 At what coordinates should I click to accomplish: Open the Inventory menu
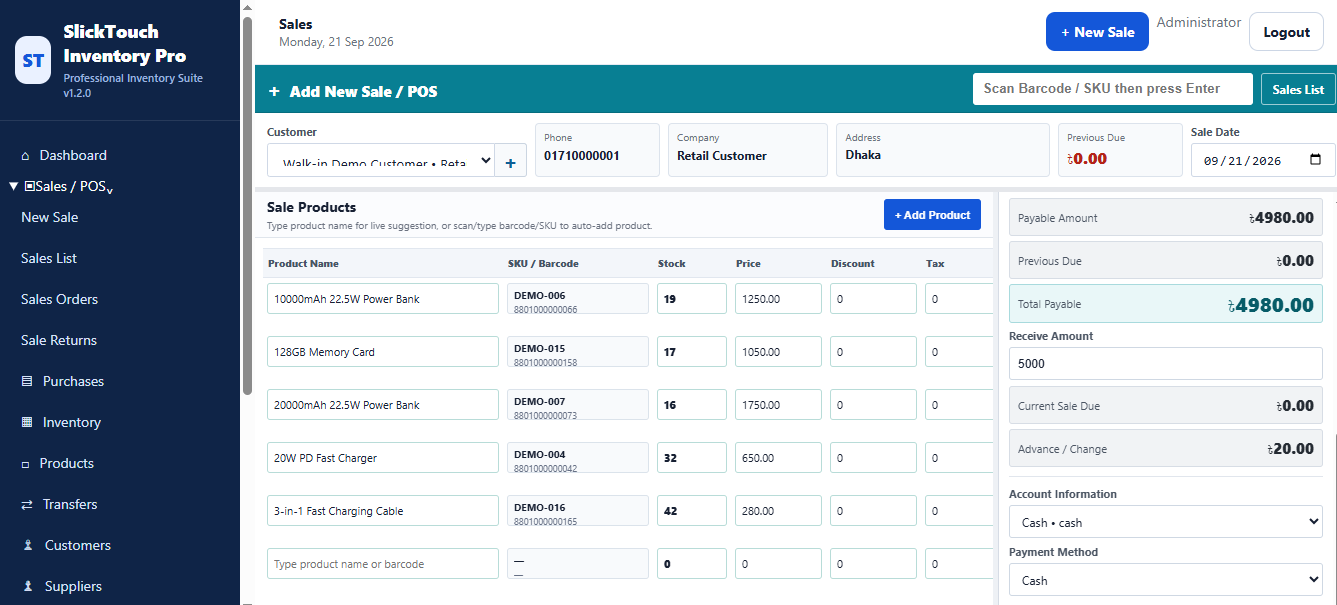(x=72, y=423)
